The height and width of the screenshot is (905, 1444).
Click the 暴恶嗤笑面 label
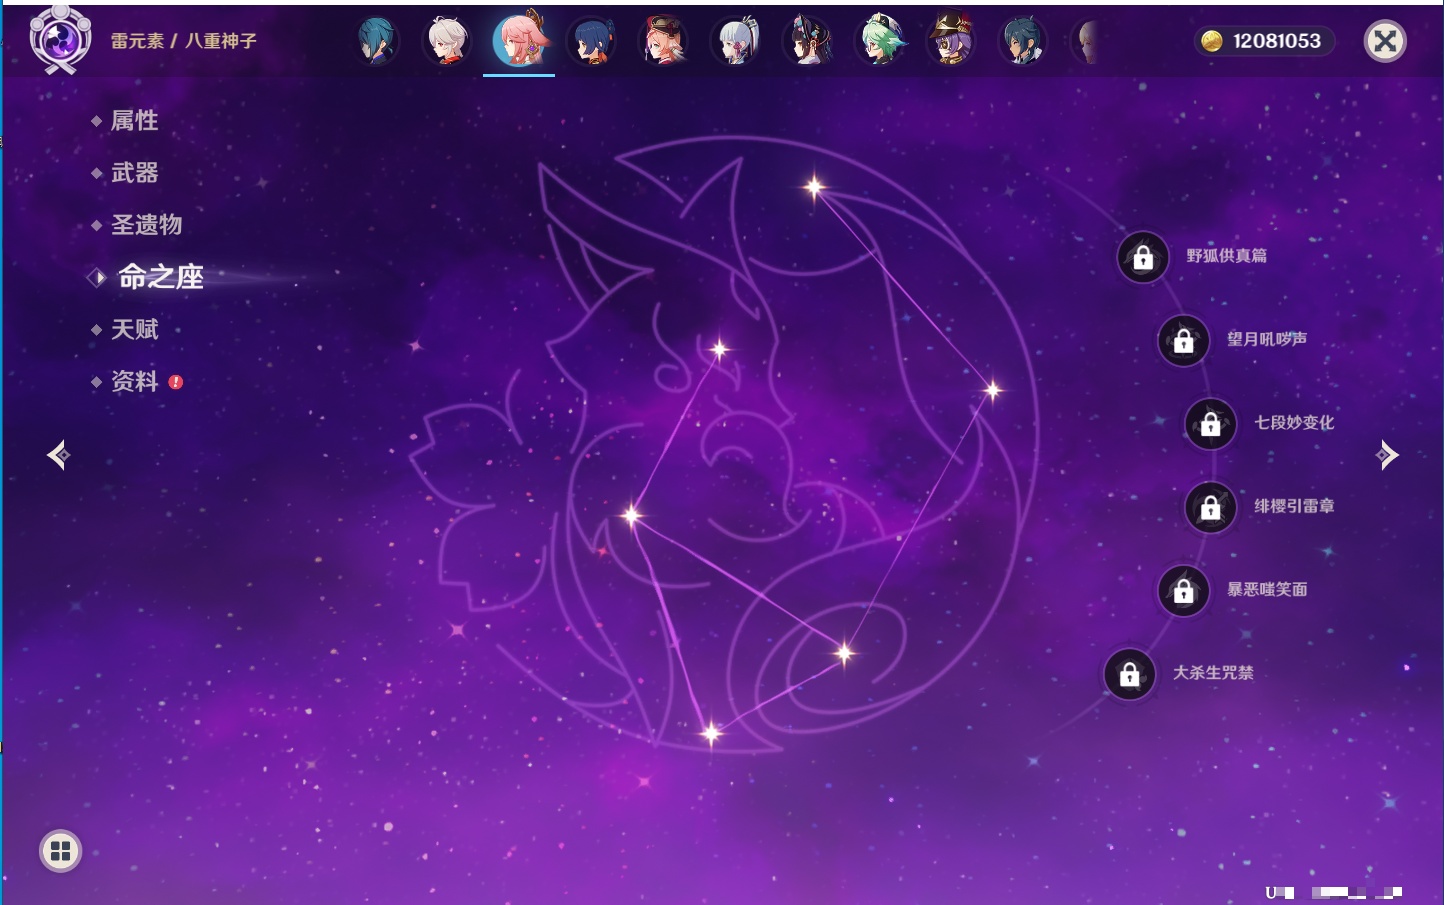coord(1267,589)
